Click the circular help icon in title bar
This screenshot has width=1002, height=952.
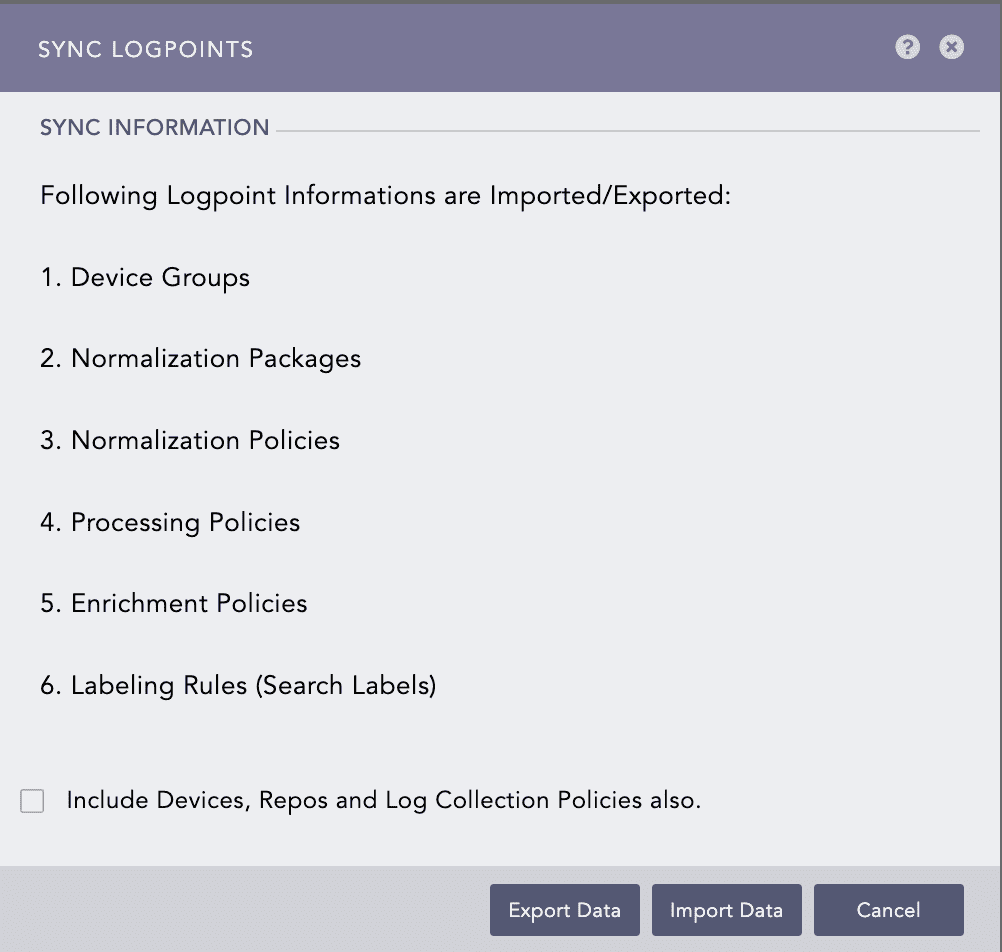pyautogui.click(x=907, y=47)
